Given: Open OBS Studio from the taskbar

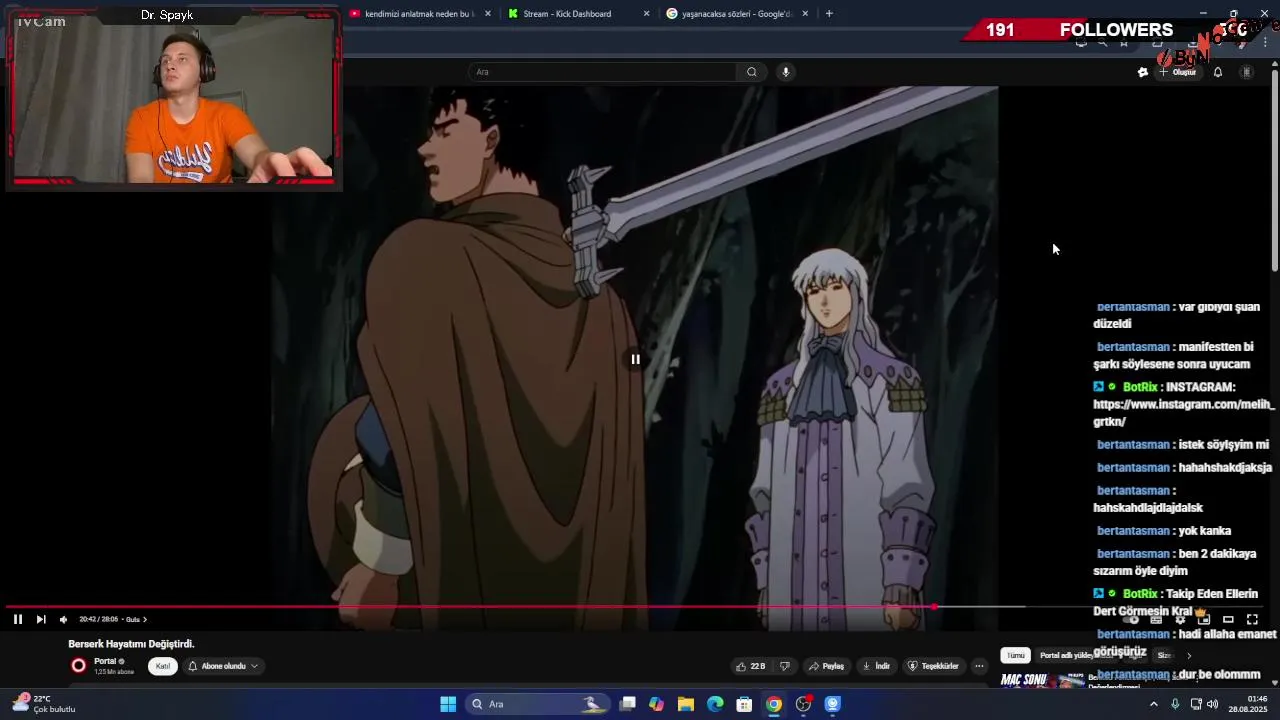Looking at the screenshot, I should pos(803,704).
